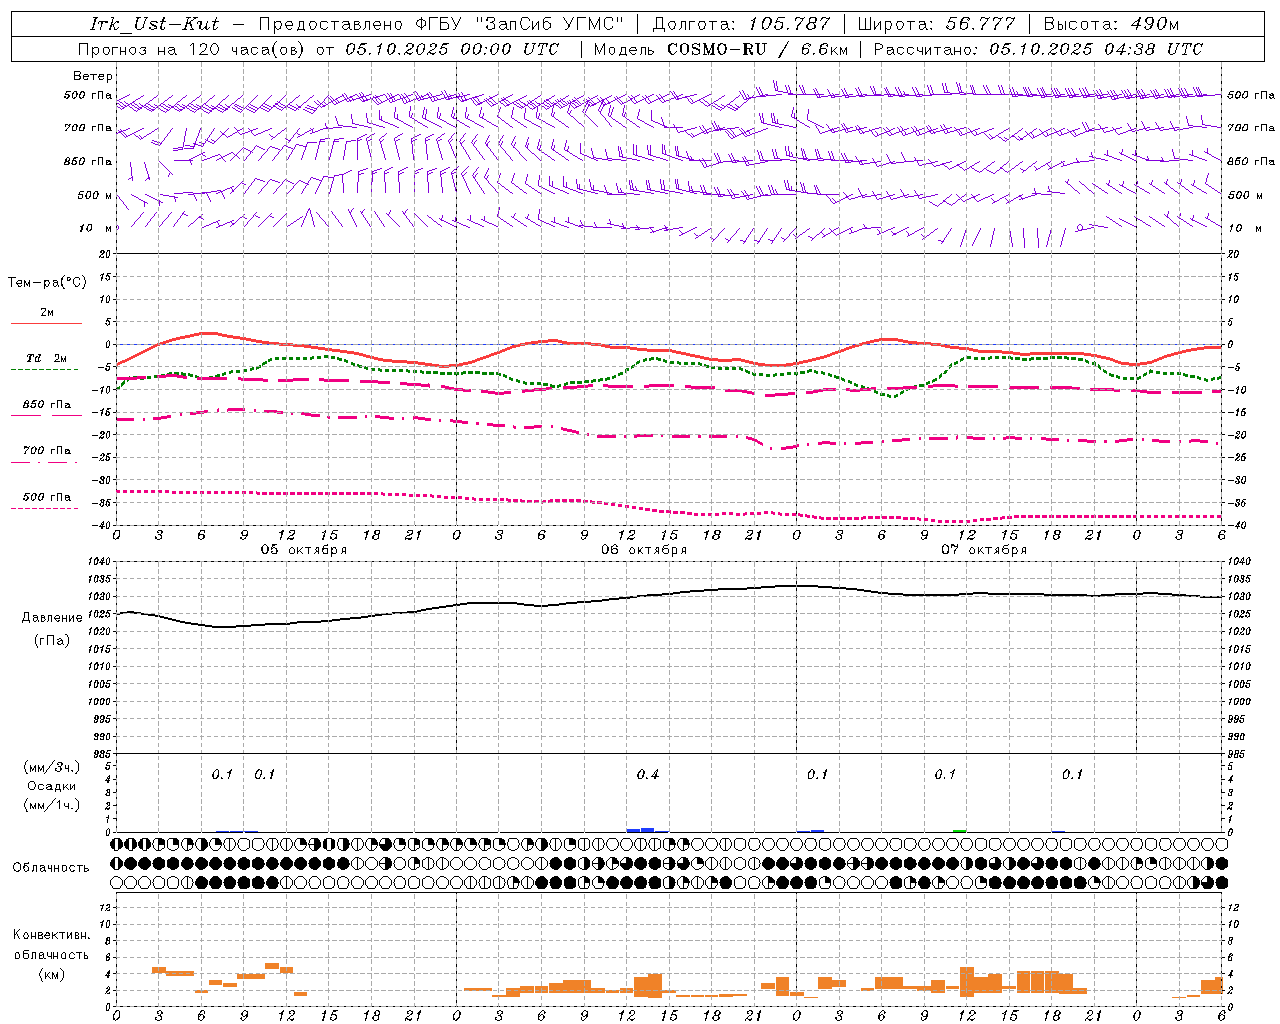Select the Облачность cloud cover label

point(51,868)
